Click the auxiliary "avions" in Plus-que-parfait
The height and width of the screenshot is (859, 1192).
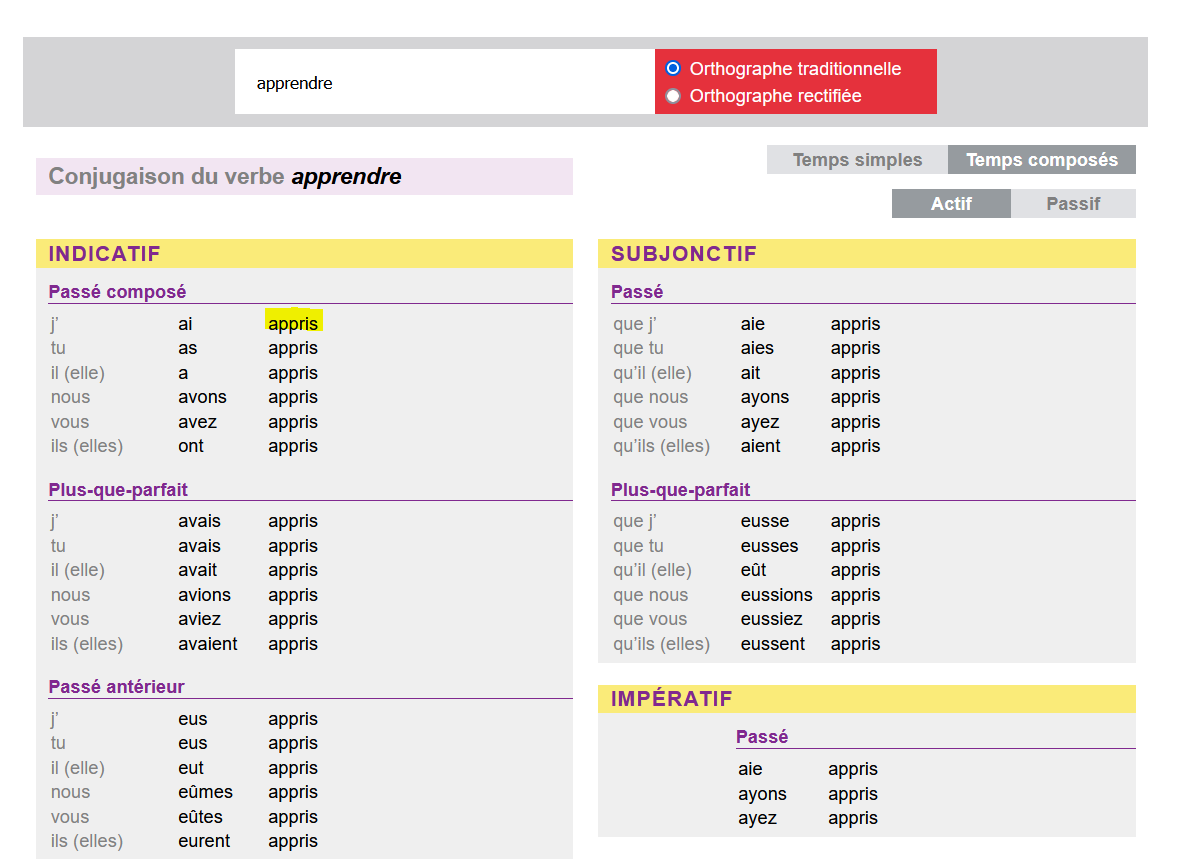[204, 595]
